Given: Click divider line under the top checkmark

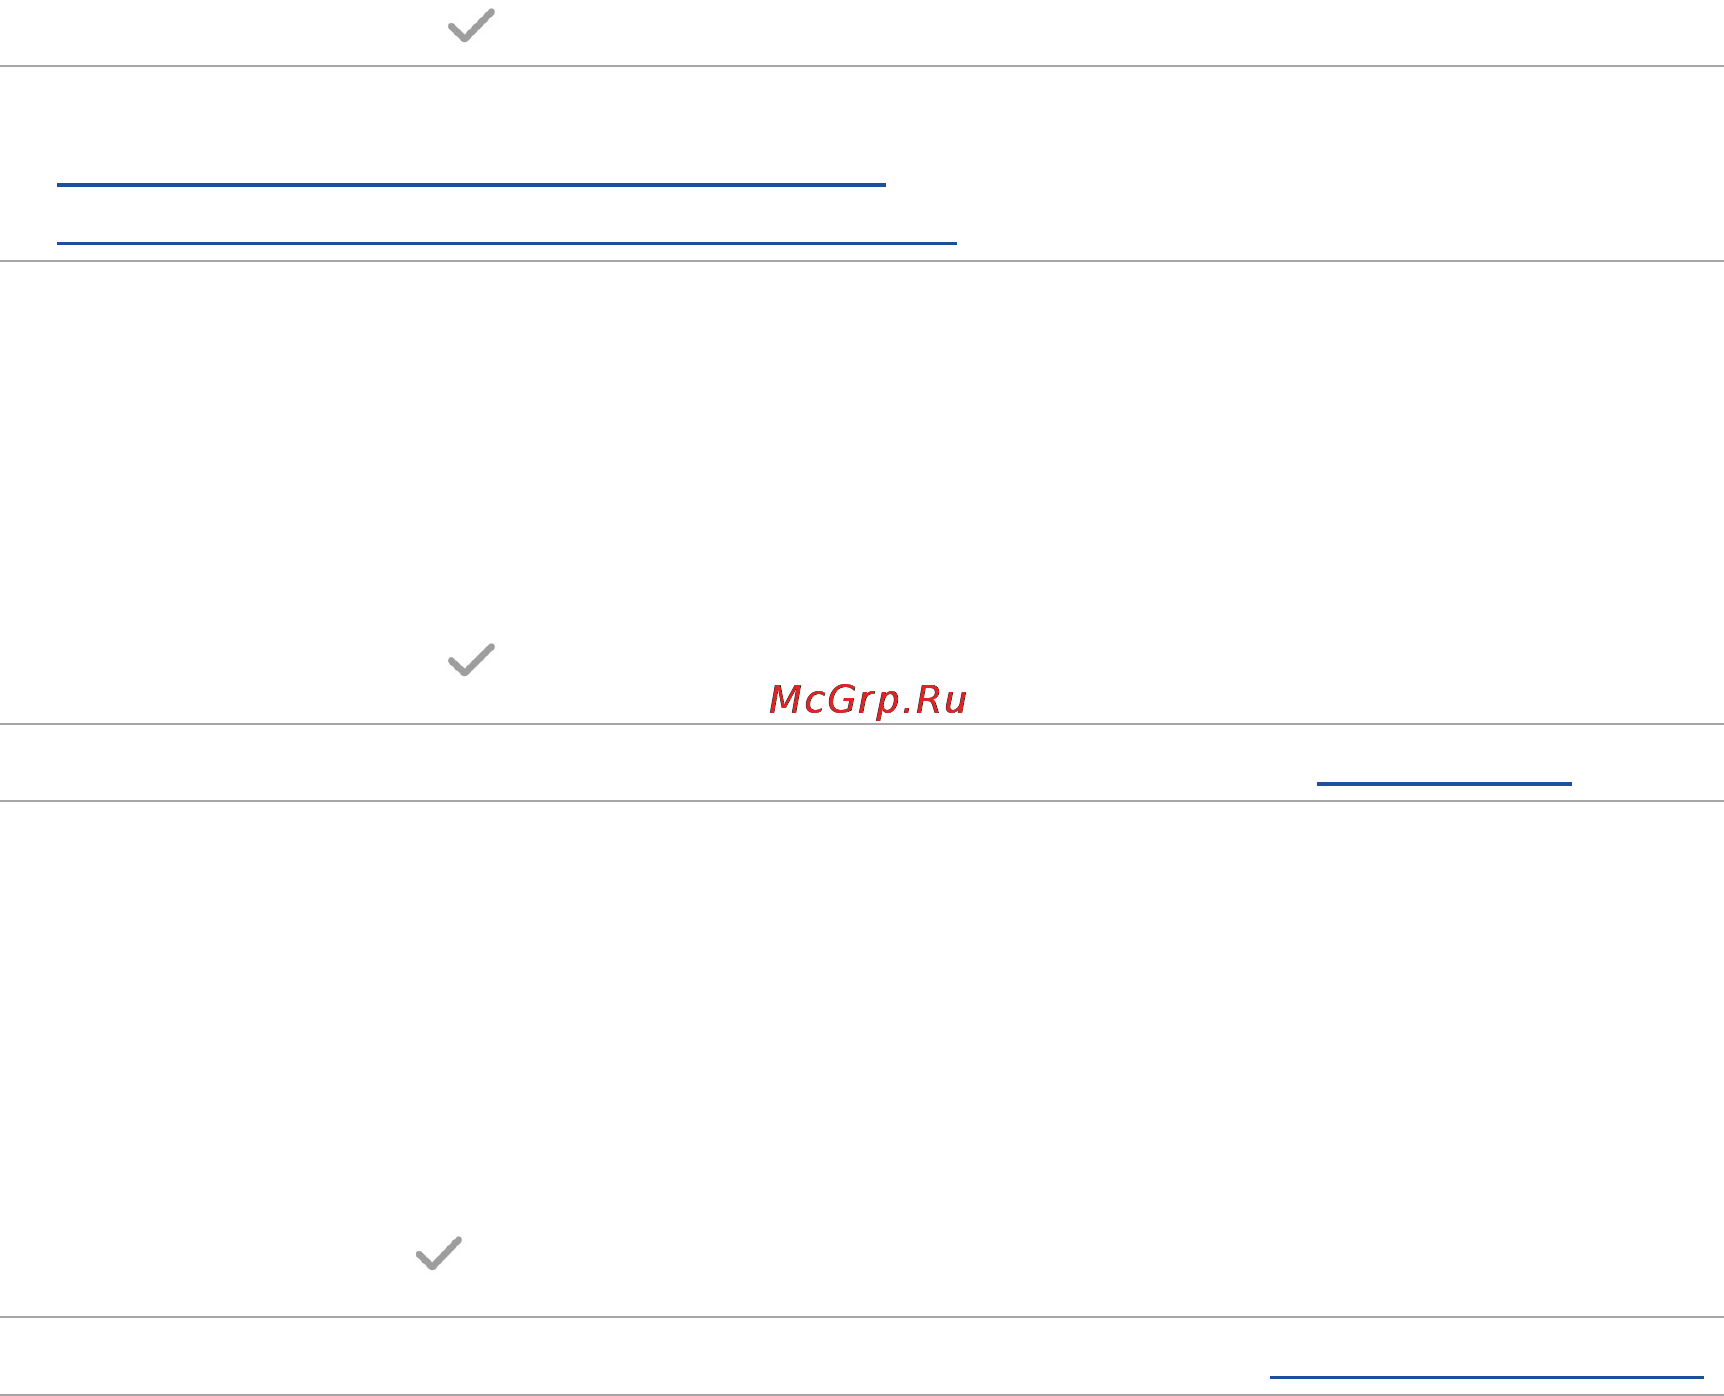Looking at the screenshot, I should point(862,66).
